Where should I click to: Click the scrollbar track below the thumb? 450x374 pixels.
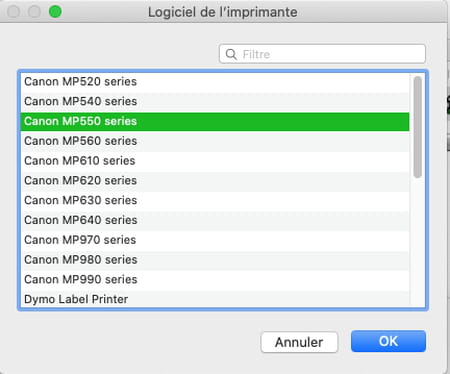417,243
